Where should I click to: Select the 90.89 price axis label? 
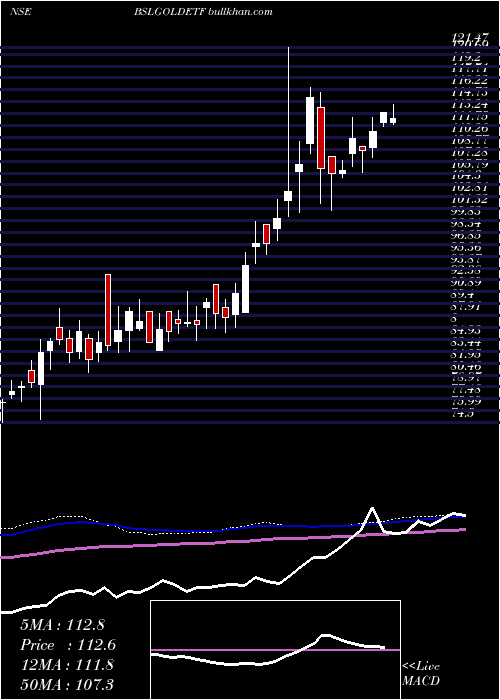pos(468,283)
